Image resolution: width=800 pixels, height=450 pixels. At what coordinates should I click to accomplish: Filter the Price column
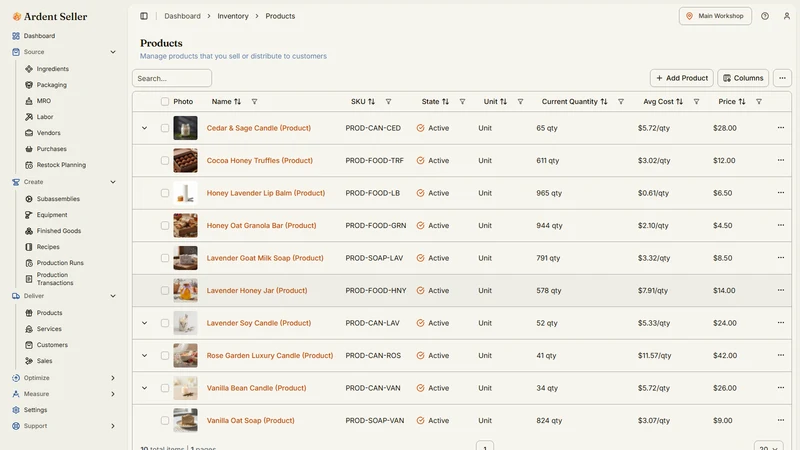tap(759, 102)
